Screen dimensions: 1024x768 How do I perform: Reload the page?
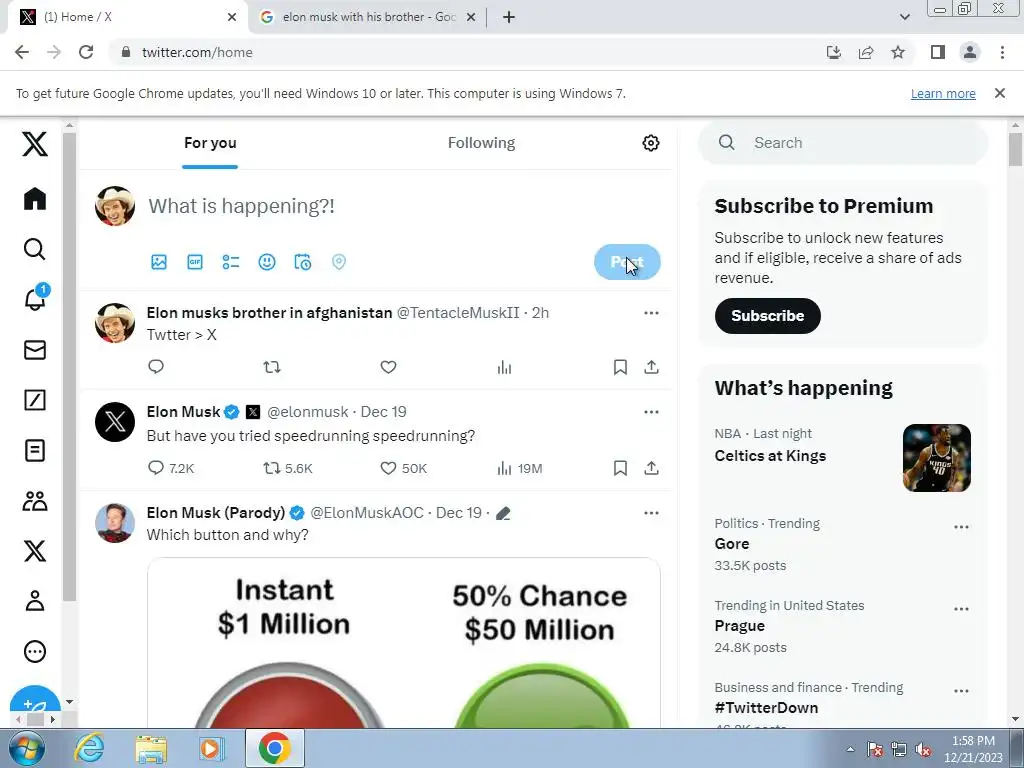coord(86,52)
